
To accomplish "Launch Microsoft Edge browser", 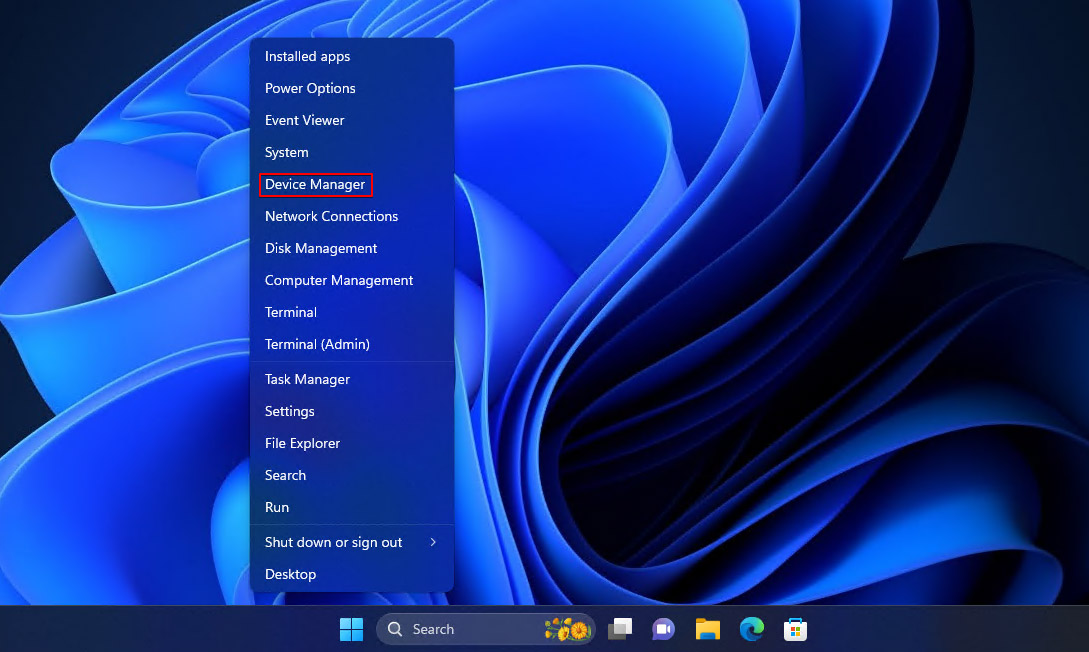I will coord(751,629).
